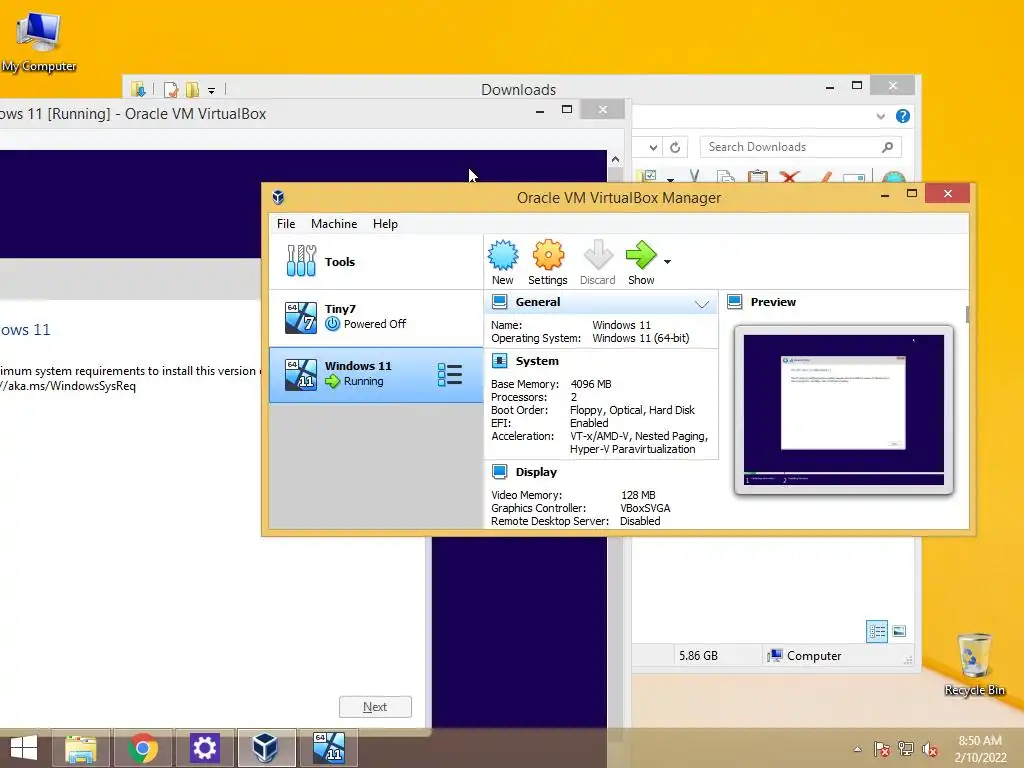Click the cut scissors icon in Downloads
1024x768 pixels.
click(x=694, y=176)
